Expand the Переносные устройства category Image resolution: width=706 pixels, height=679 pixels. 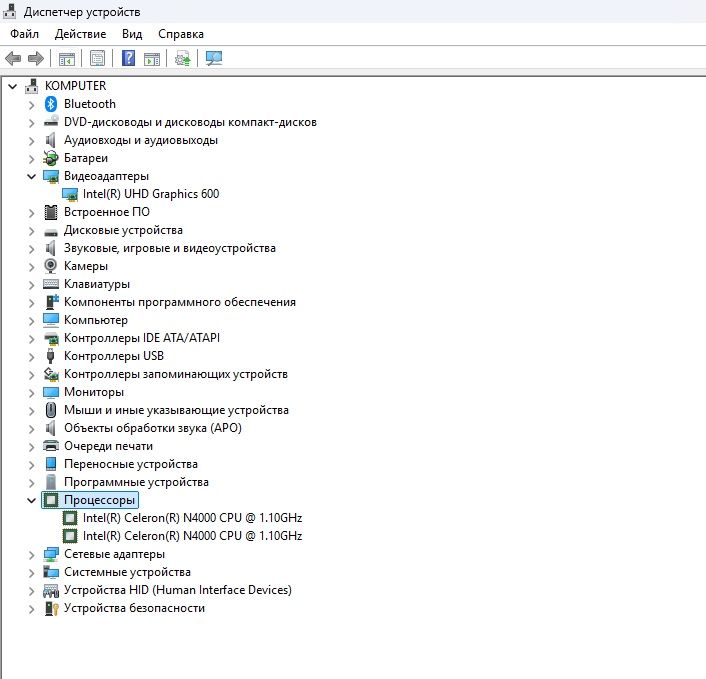point(31,465)
